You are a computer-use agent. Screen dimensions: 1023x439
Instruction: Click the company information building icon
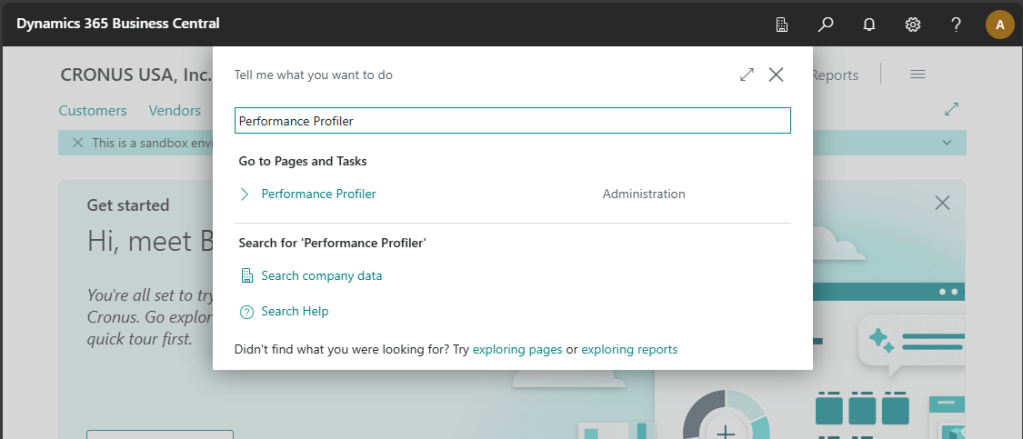(x=782, y=24)
